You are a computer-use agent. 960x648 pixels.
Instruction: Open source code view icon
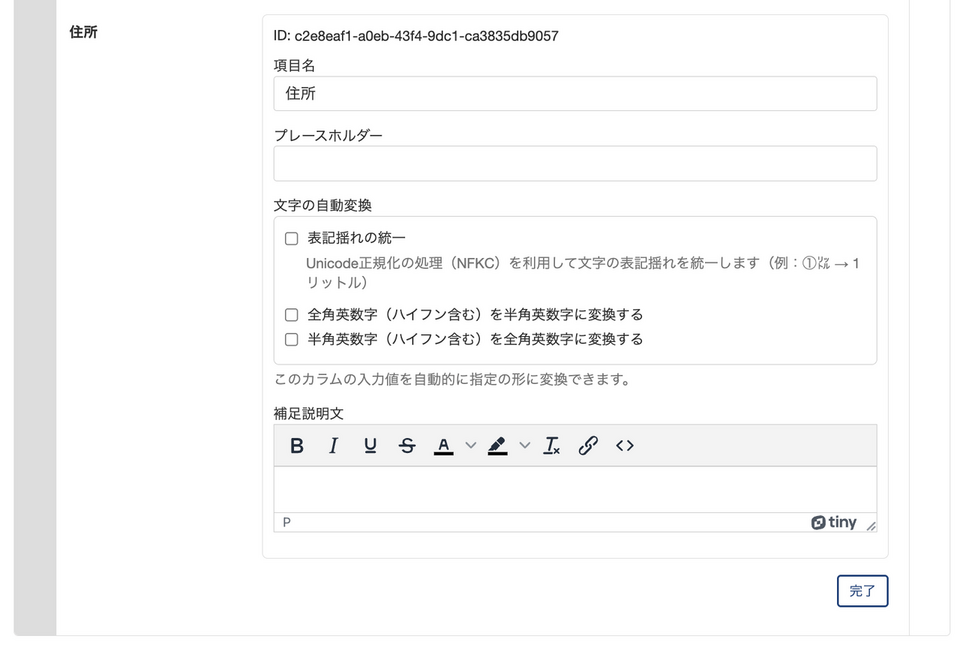click(625, 446)
